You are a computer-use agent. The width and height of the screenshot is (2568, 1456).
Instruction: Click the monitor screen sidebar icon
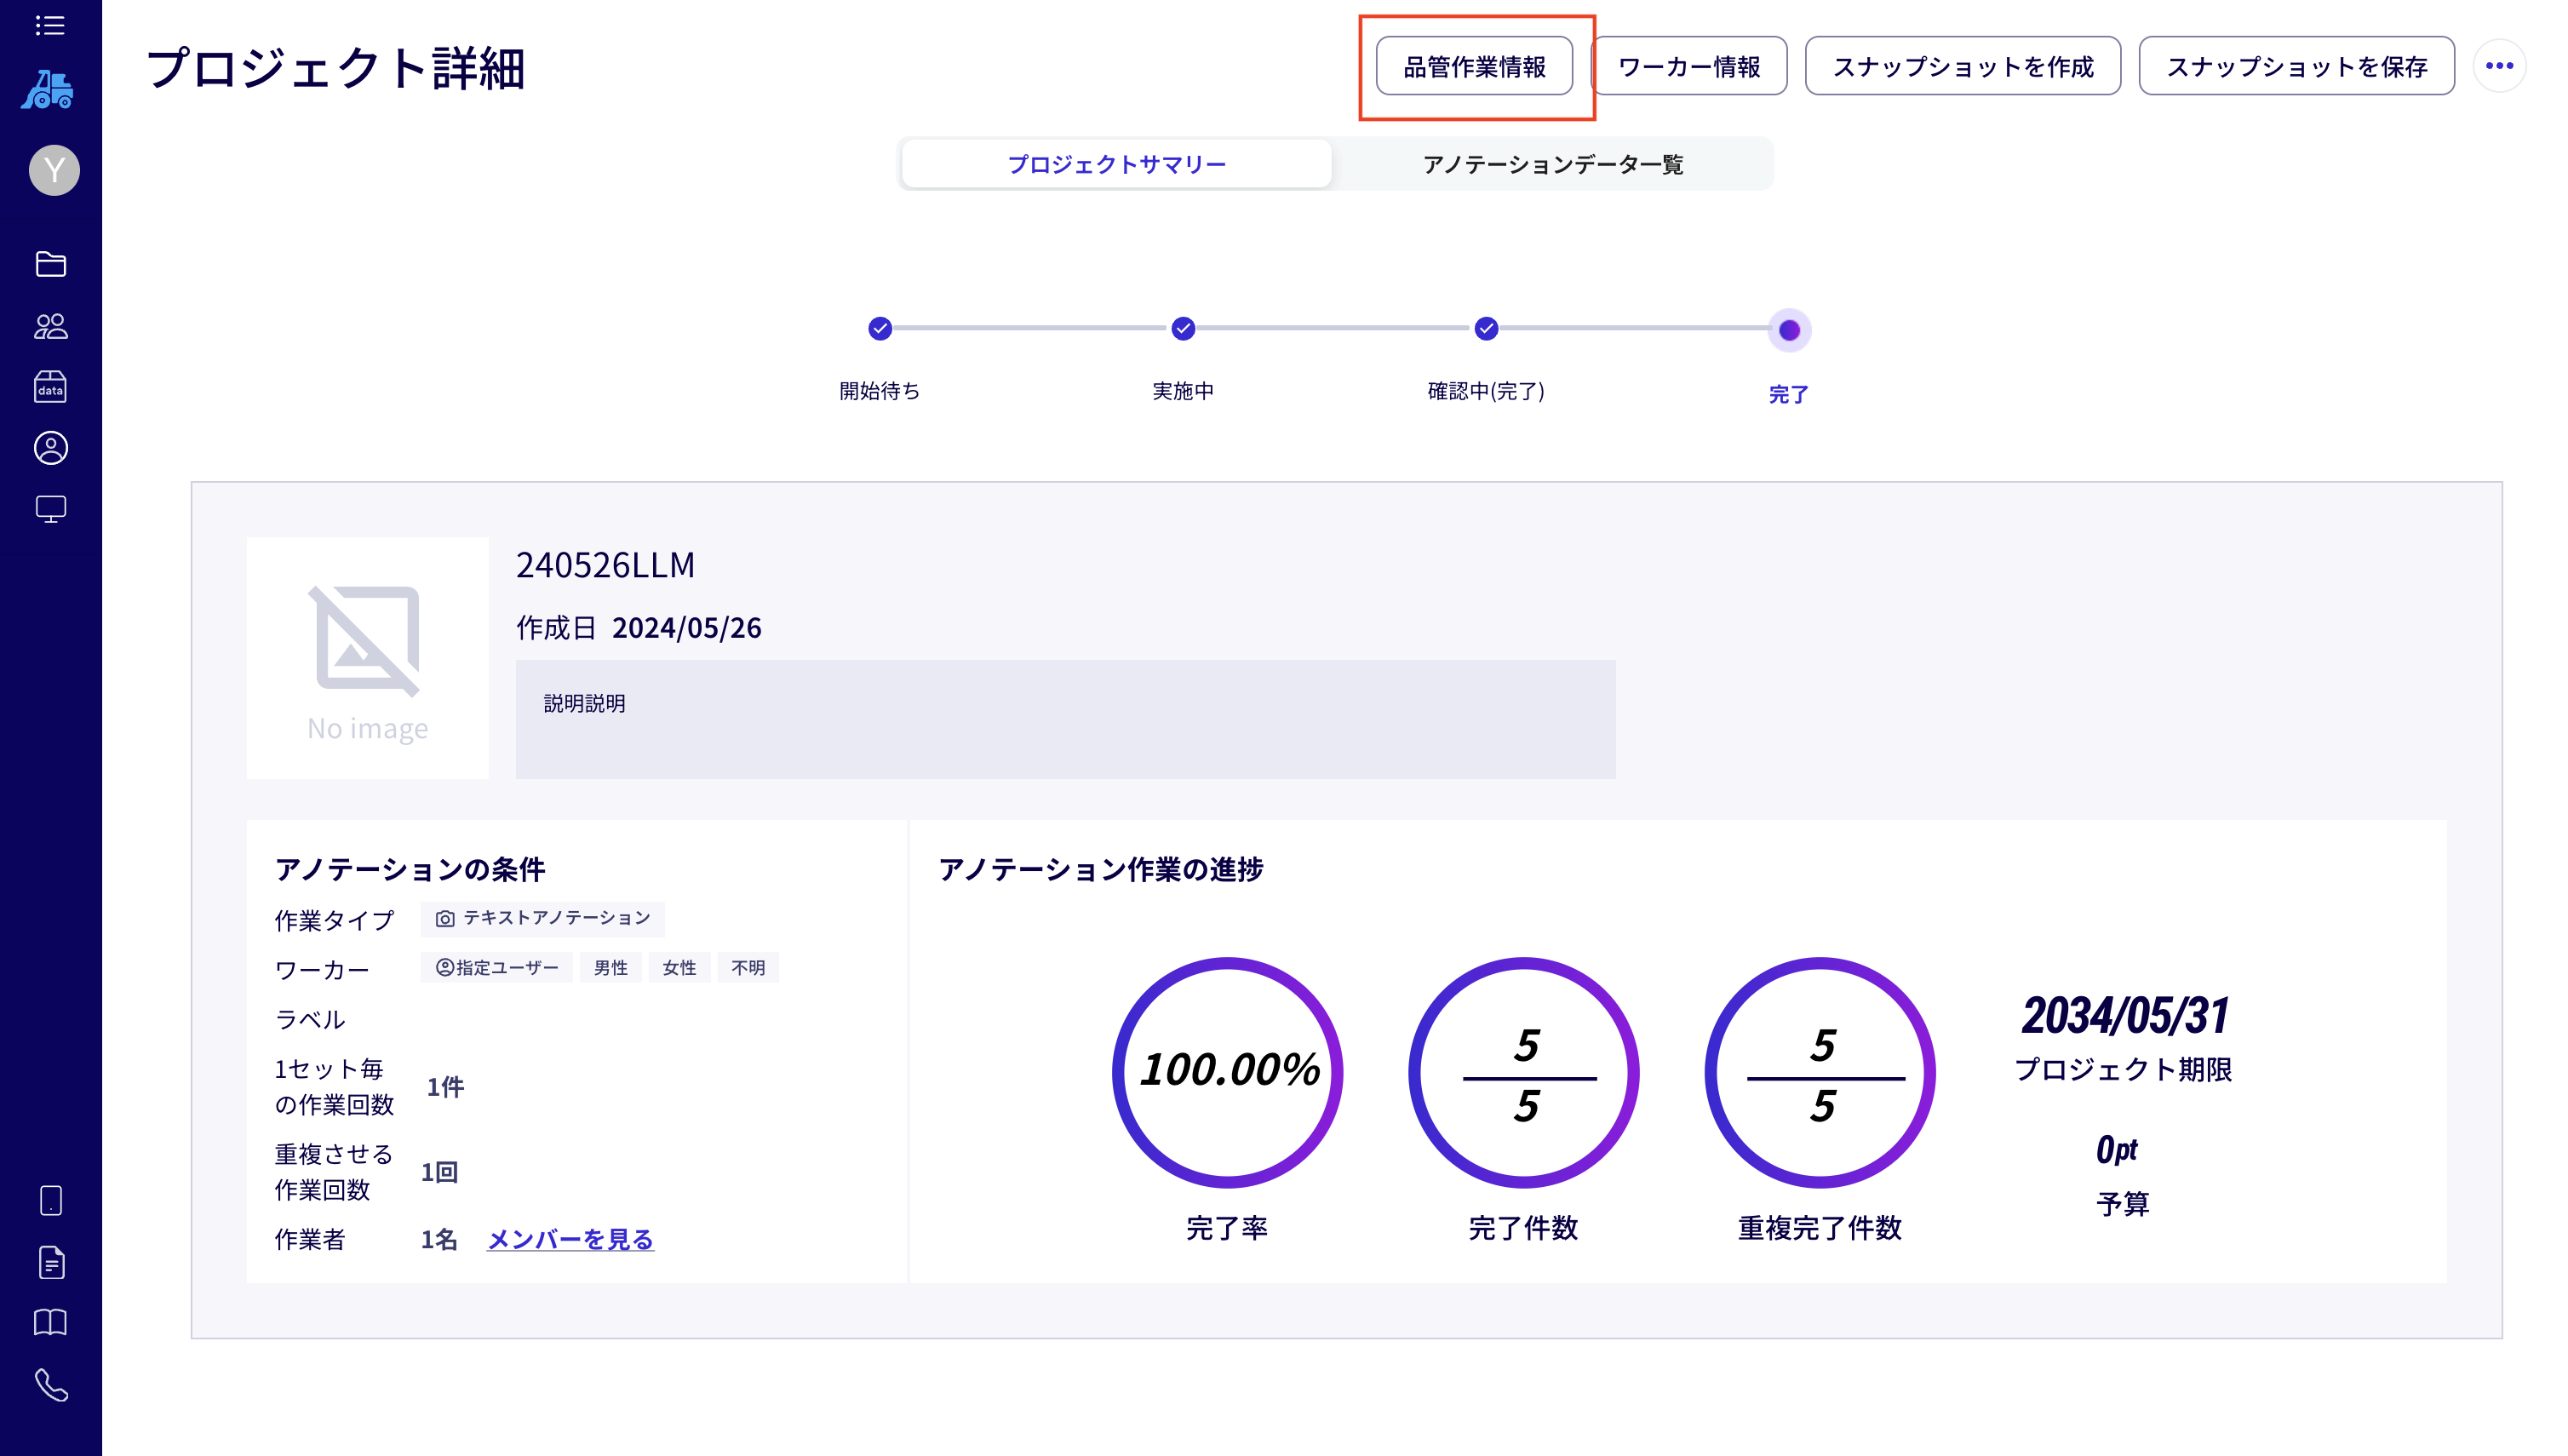coord(50,509)
